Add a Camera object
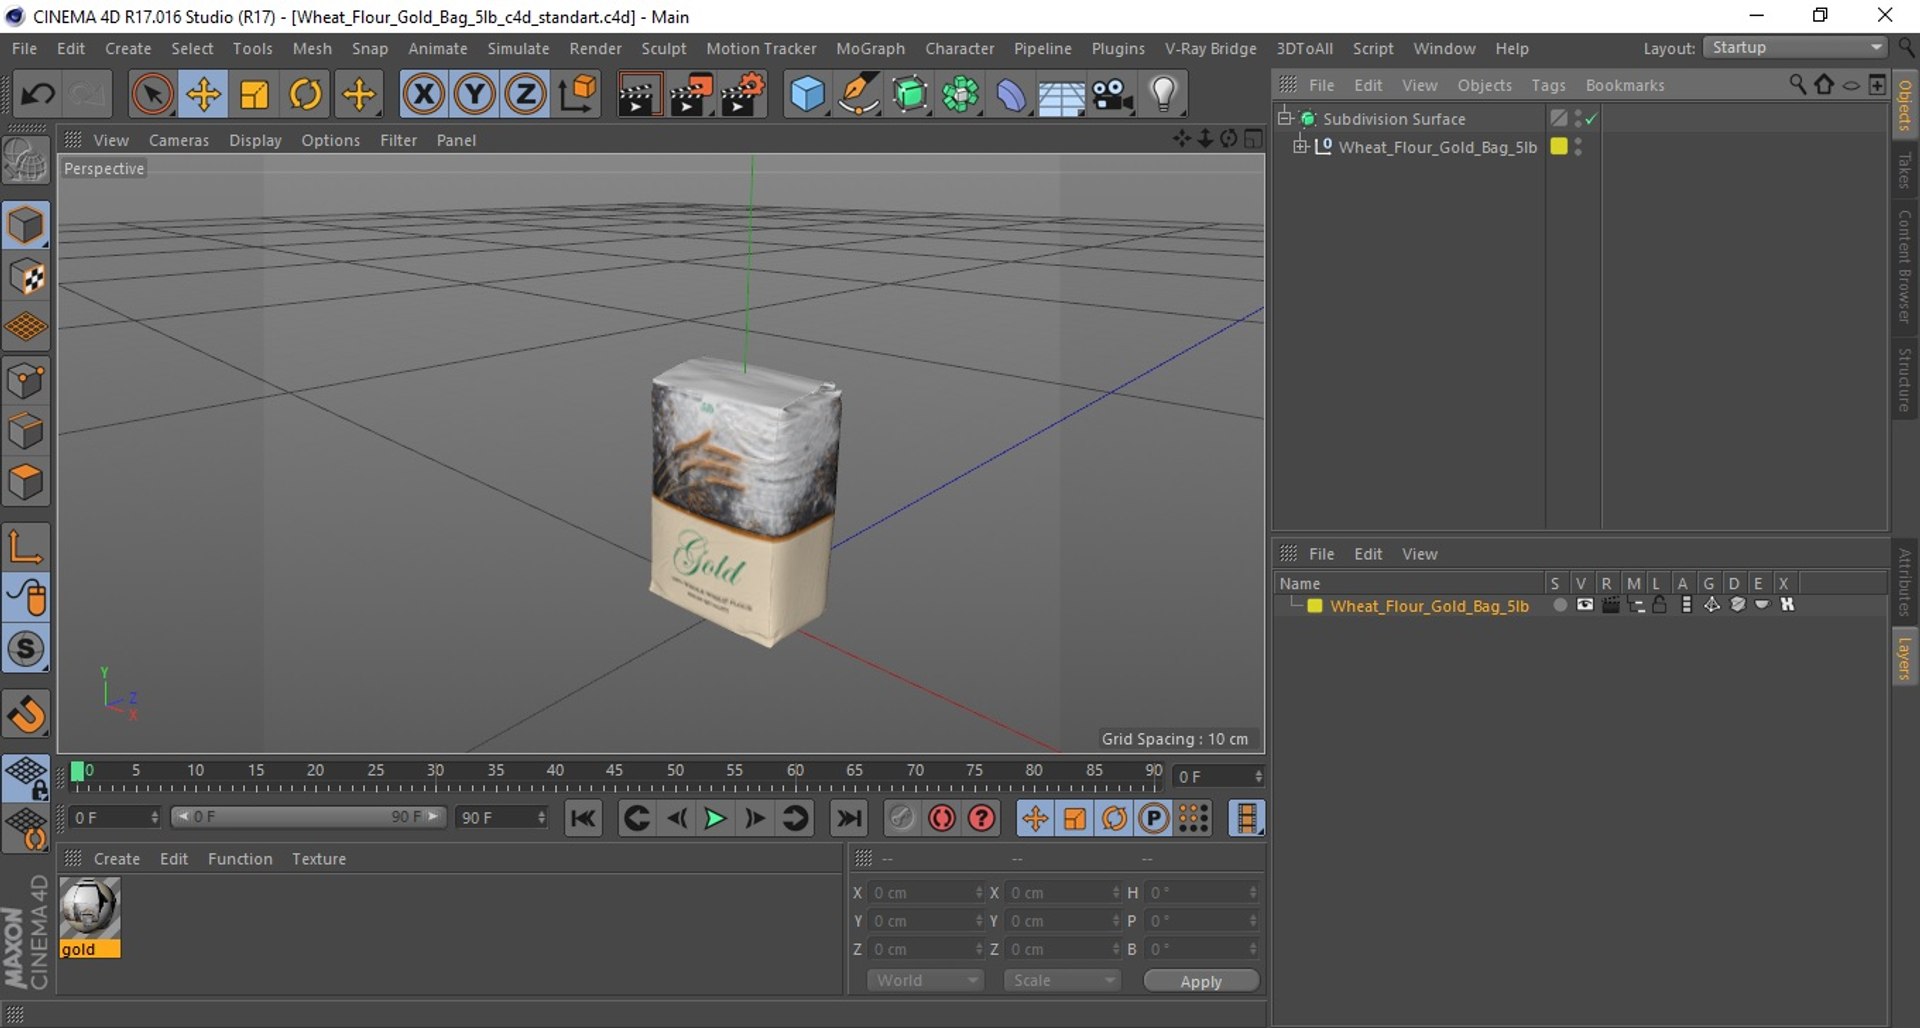 coord(1112,95)
